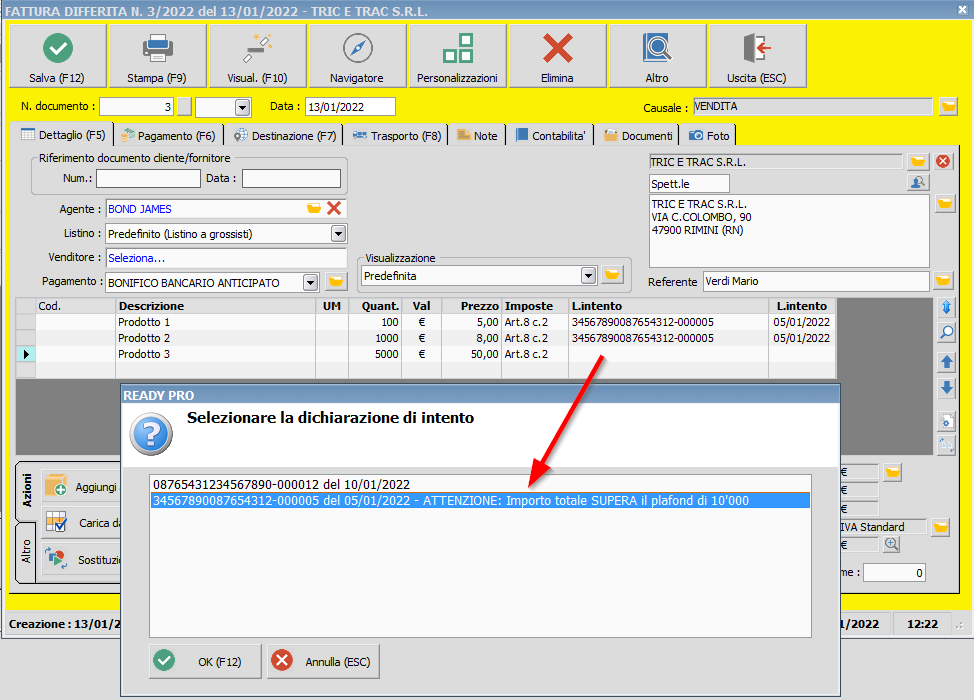Viewport: 974px width, 700px height.
Task: Remove agent BOND JAMES using red X
Action: tap(335, 210)
